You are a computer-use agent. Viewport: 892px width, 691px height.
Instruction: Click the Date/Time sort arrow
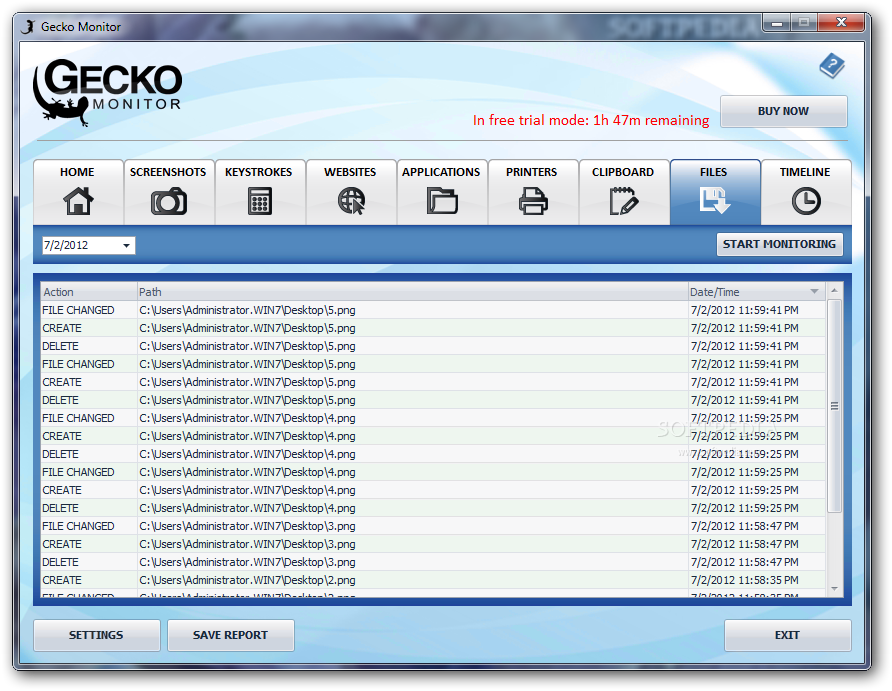coord(814,291)
